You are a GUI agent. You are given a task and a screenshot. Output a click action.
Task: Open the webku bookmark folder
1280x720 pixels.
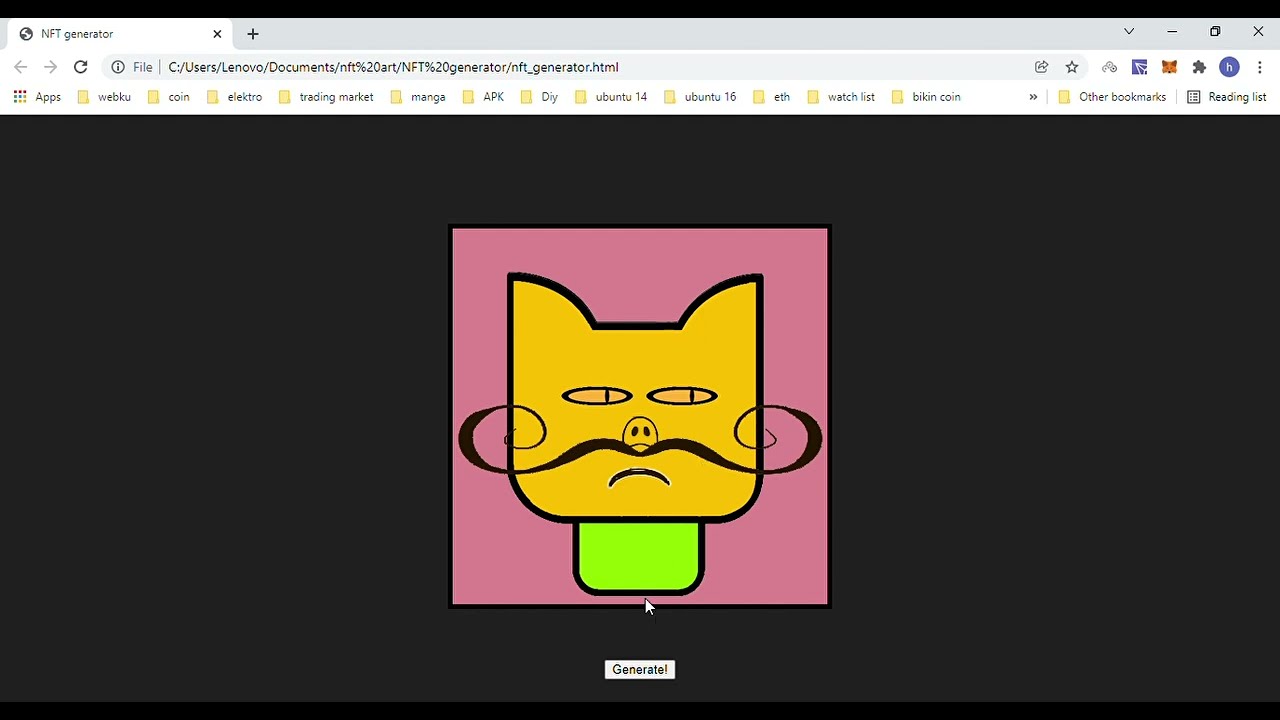pyautogui.click(x=104, y=97)
